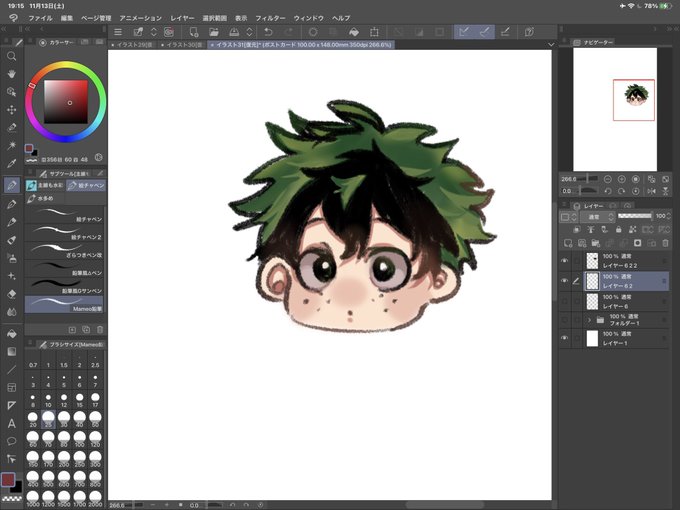The height and width of the screenshot is (510, 680).
Task: Switch to イラスト30 canvas tab
Action: [x=182, y=45]
